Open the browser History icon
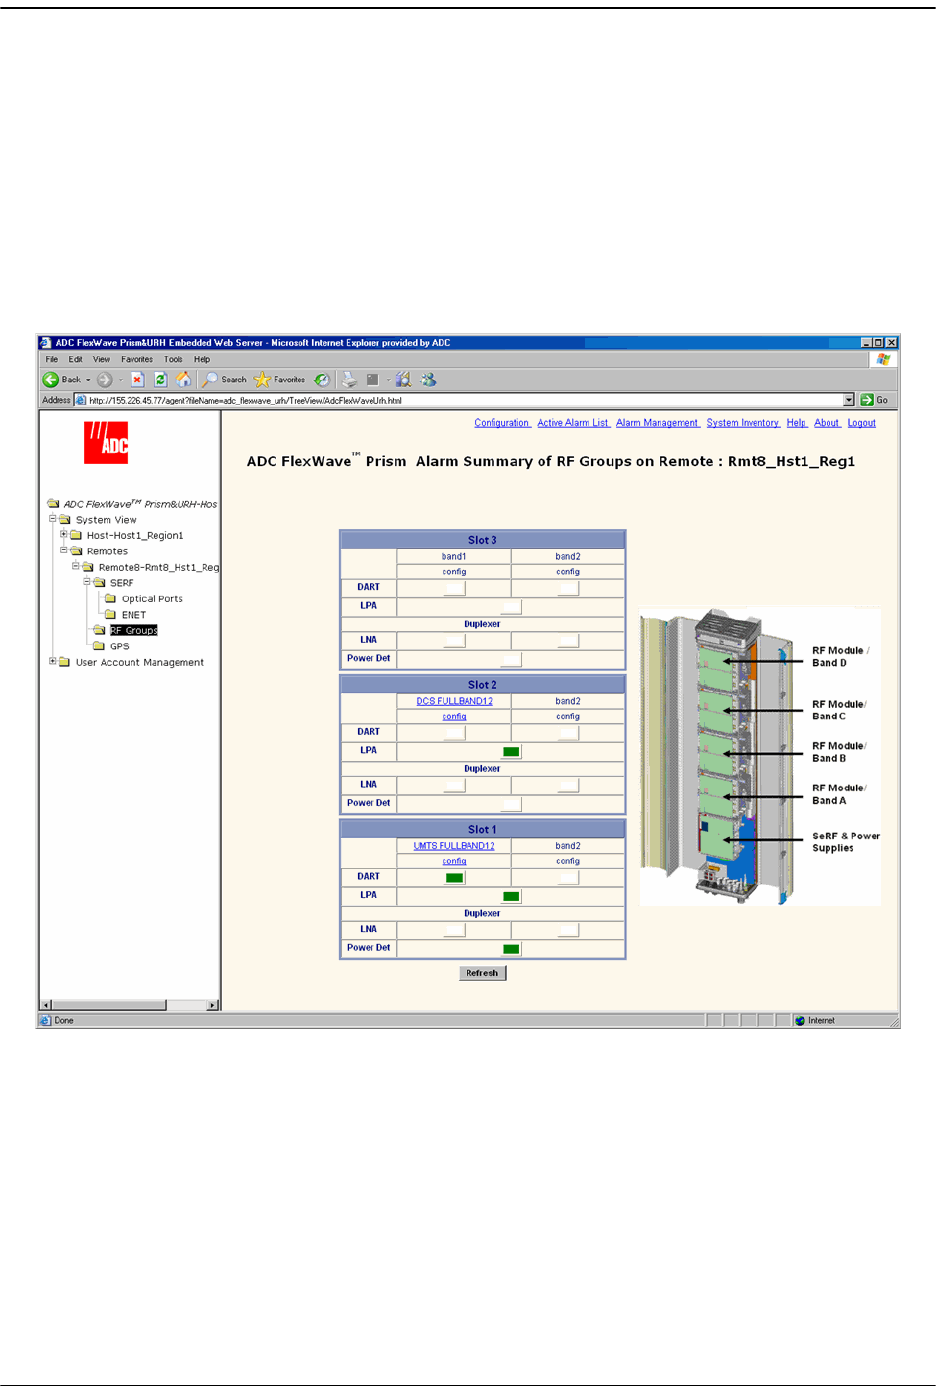This screenshot has width=936, height=1393. [x=321, y=380]
